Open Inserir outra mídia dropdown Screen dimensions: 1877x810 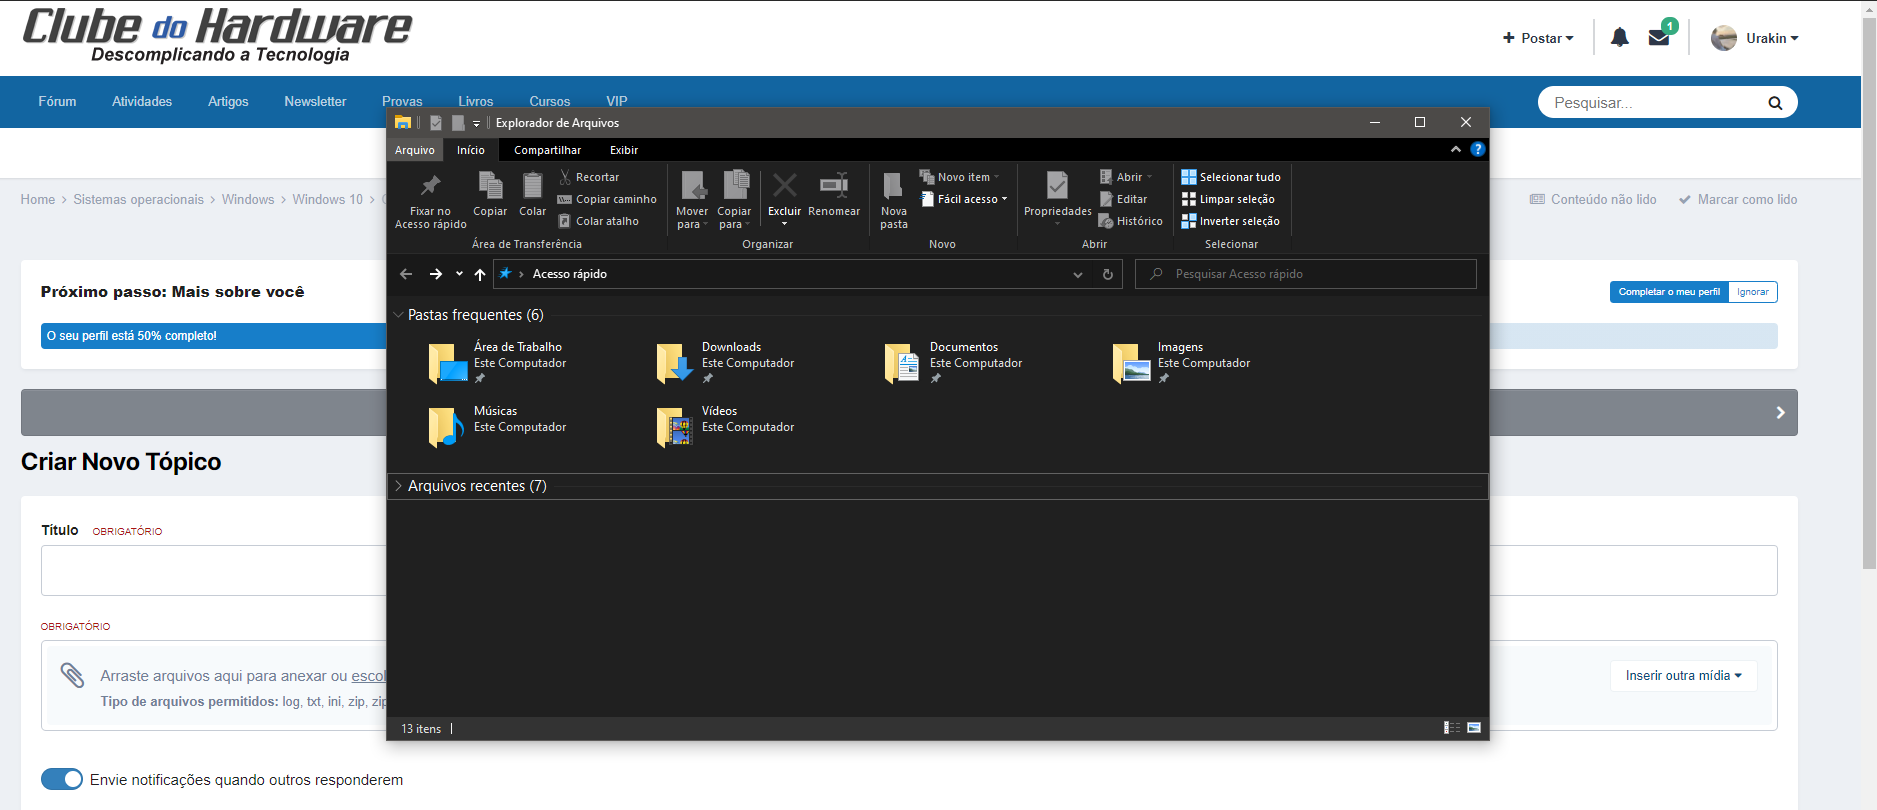click(1684, 676)
